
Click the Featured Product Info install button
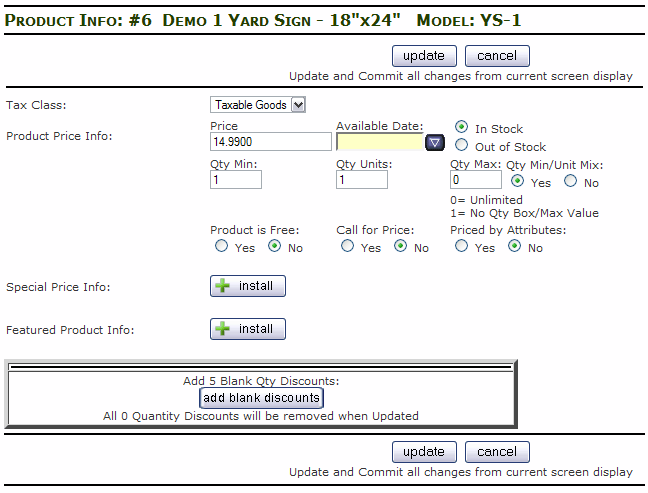(248, 328)
